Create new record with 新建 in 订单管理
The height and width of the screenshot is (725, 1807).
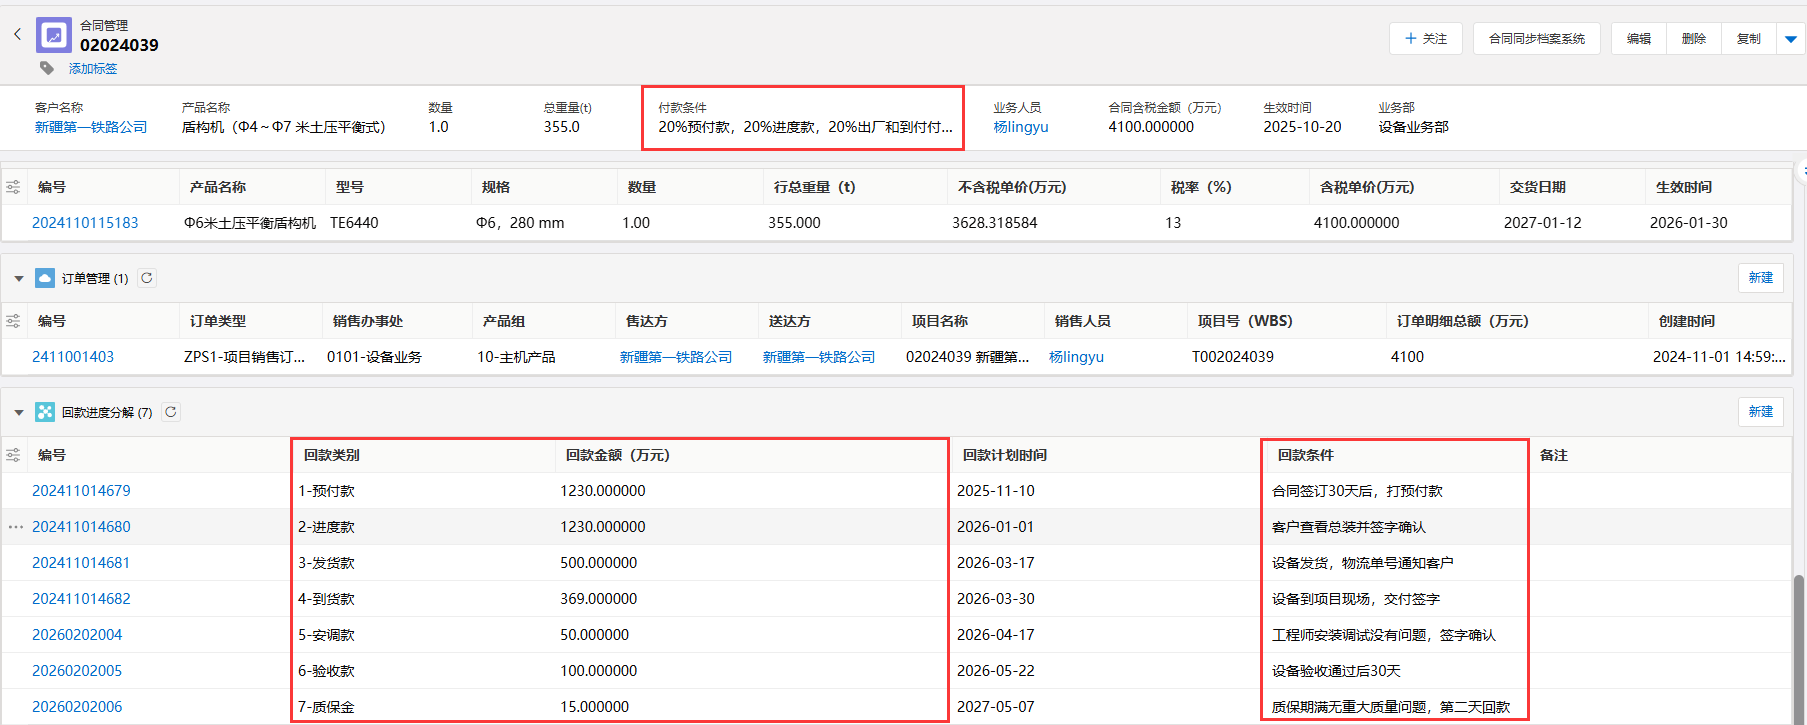[1760, 278]
